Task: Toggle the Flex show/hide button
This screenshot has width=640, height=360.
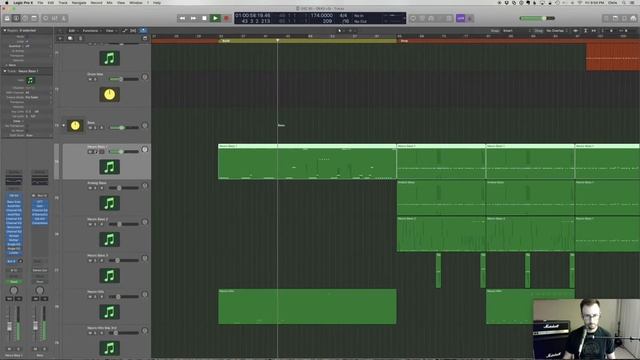Action: tap(133, 31)
